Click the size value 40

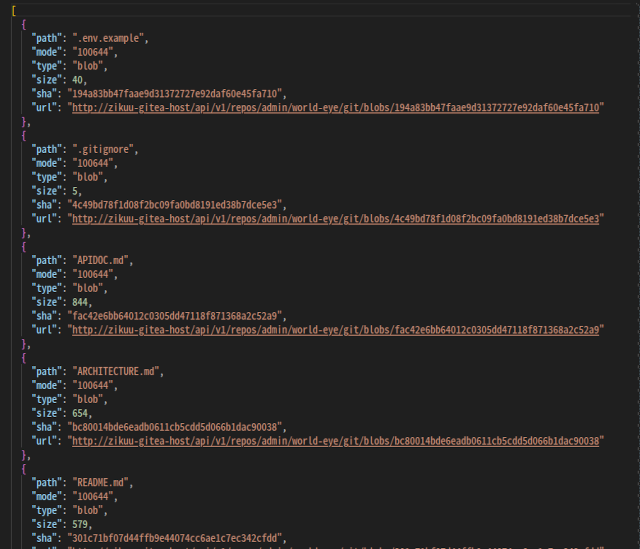click(x=78, y=79)
